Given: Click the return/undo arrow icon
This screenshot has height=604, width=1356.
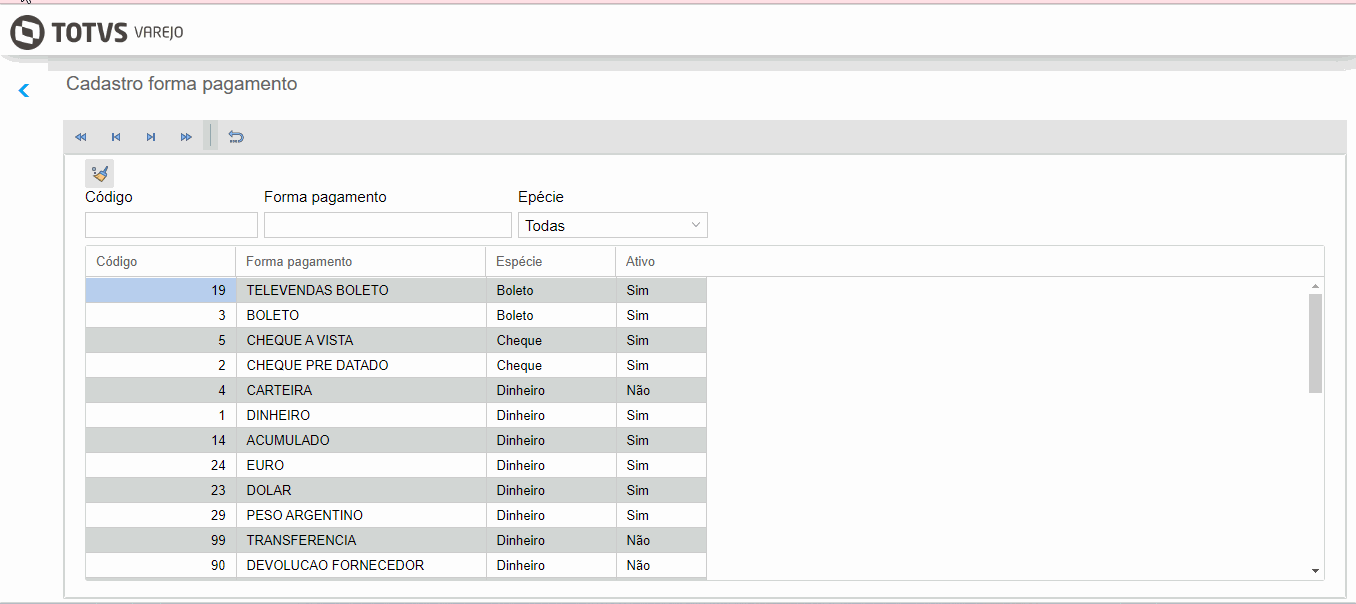Looking at the screenshot, I should tap(236, 137).
